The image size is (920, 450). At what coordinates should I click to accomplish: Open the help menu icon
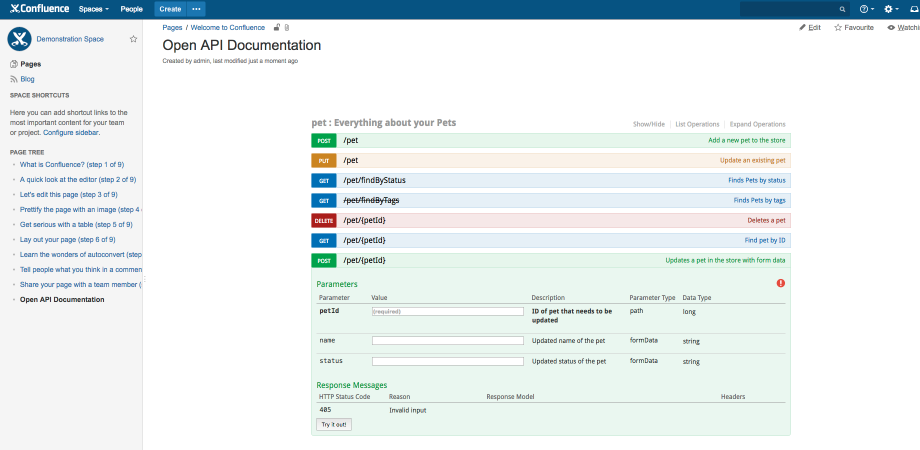pyautogui.click(x=867, y=9)
